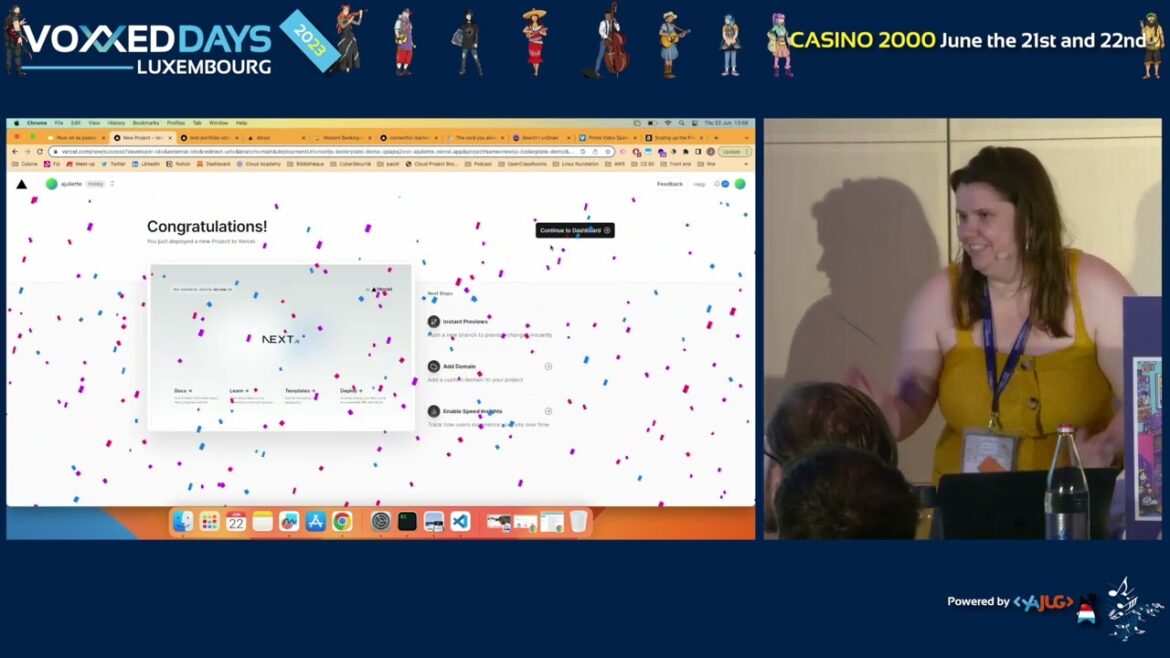The image size is (1170, 658).
Task: Bookmark this page with star icon
Action: 608,151
